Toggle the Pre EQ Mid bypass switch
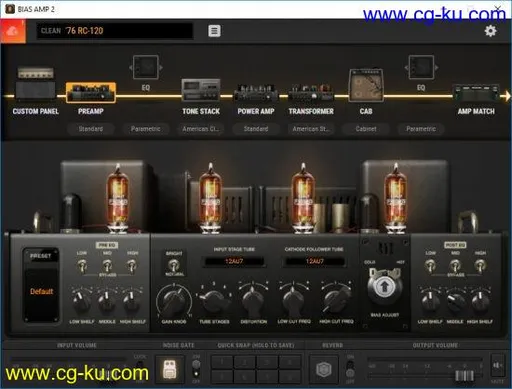 coord(107,266)
